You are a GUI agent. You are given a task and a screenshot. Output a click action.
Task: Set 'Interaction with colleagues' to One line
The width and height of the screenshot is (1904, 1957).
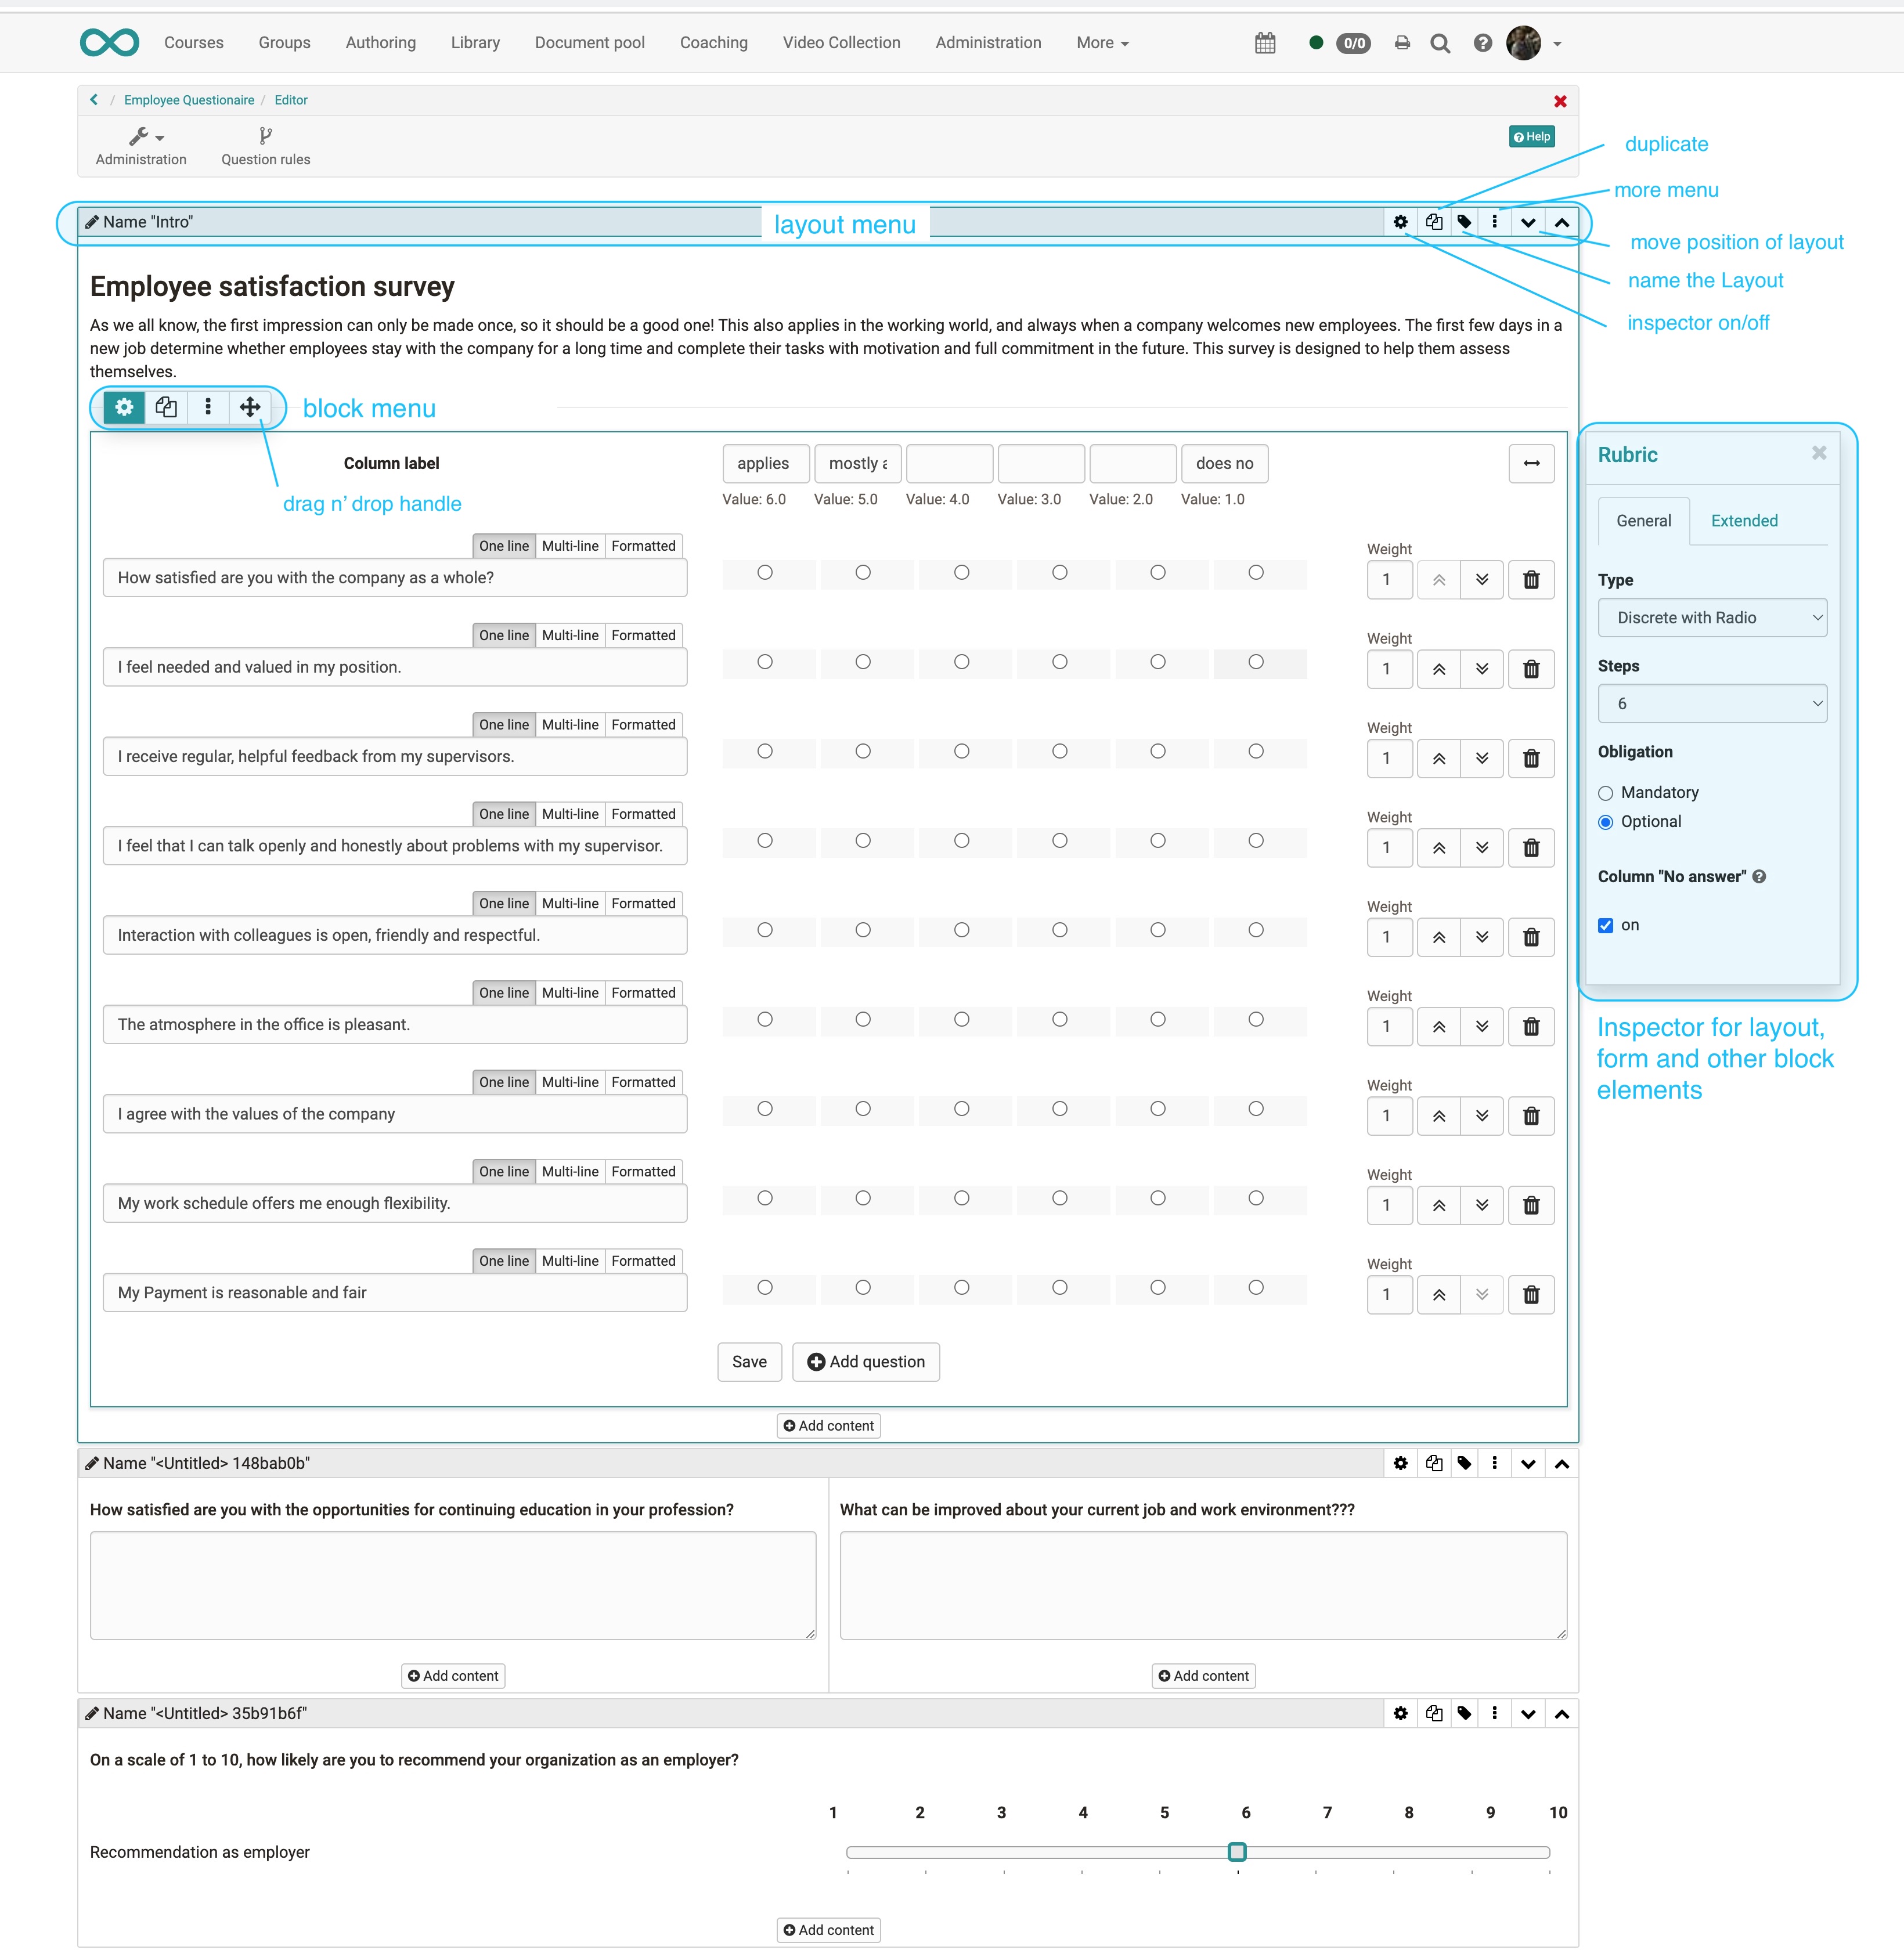504,904
